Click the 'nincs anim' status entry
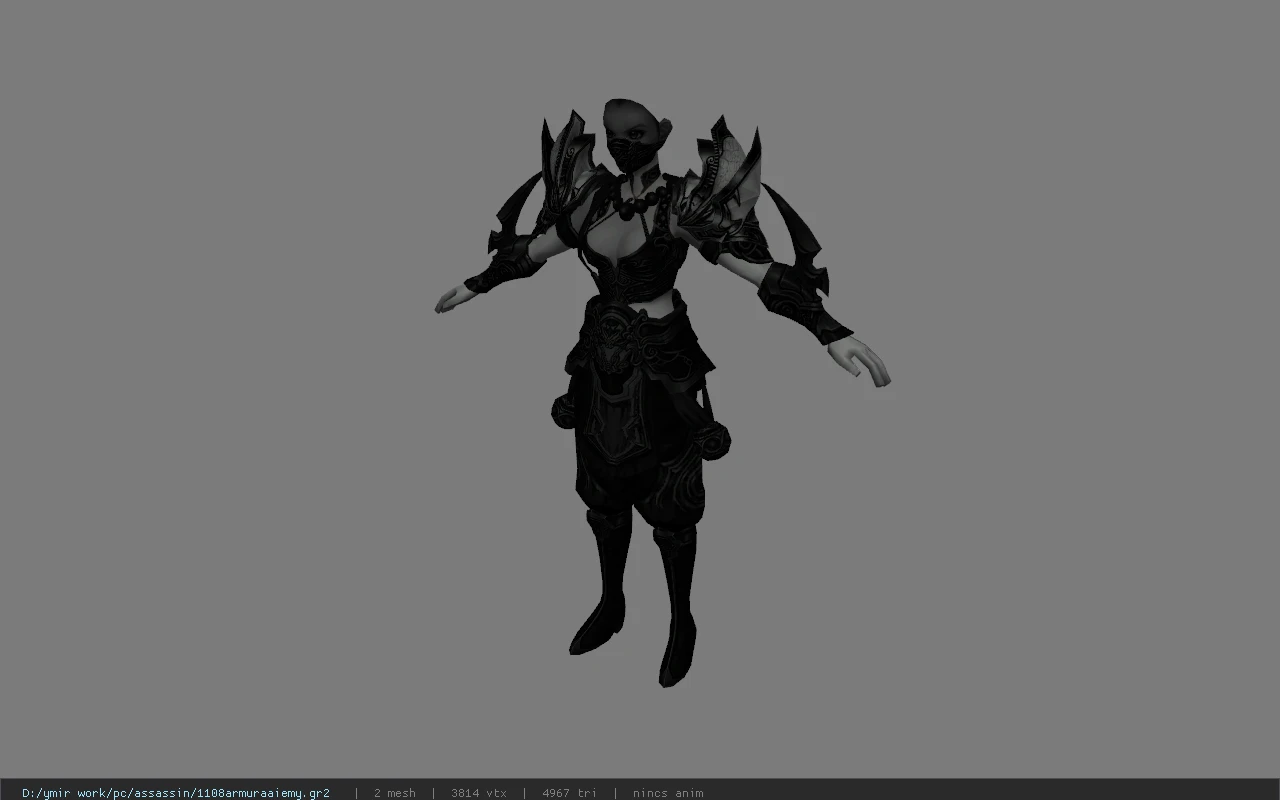The image size is (1280, 800). [668, 793]
